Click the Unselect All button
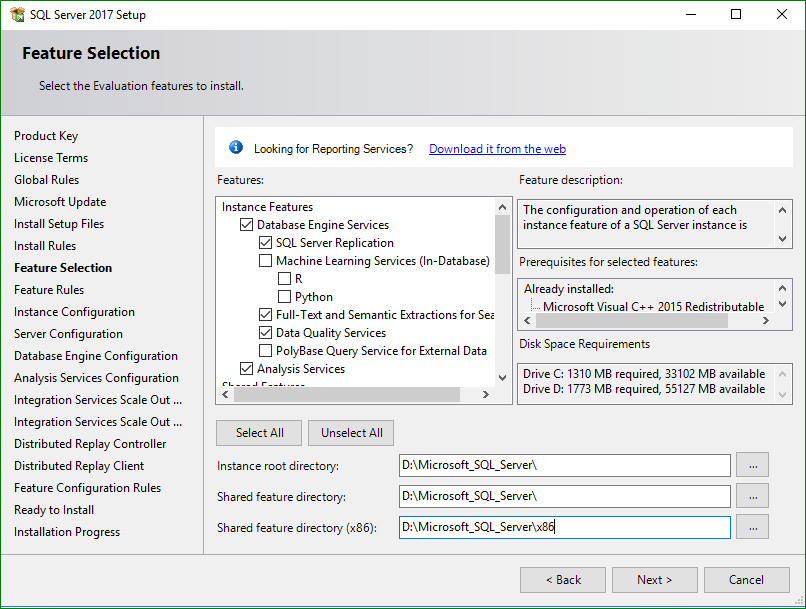 tap(351, 433)
